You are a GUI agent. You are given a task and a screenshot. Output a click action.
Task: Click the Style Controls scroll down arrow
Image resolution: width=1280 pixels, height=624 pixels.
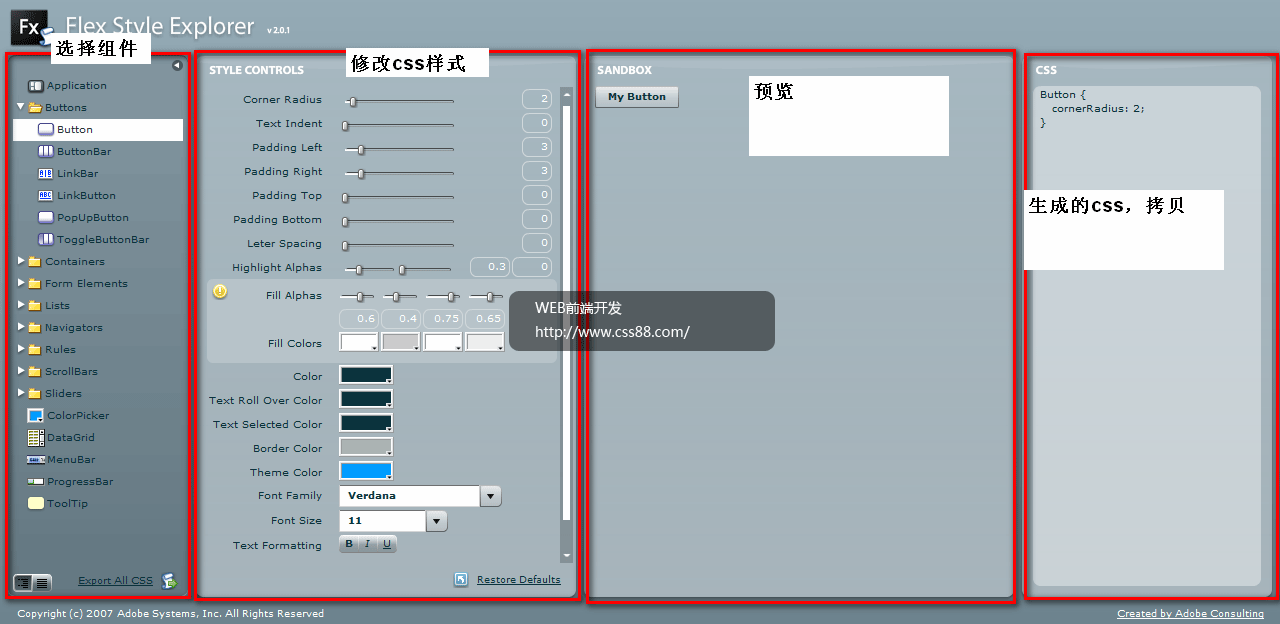pyautogui.click(x=567, y=554)
